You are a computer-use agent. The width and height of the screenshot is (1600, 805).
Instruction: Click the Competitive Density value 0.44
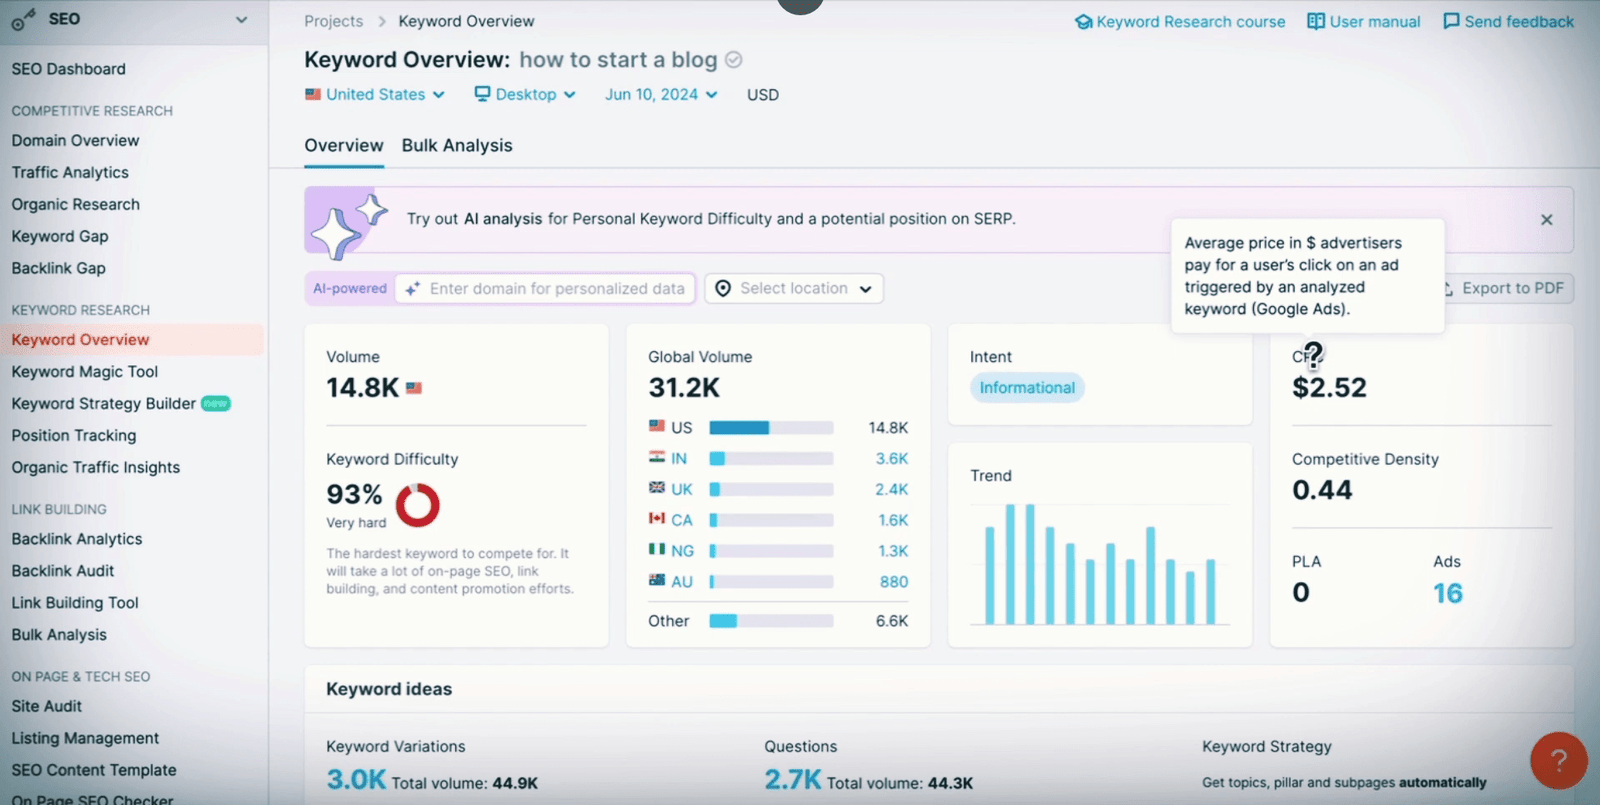(1322, 491)
